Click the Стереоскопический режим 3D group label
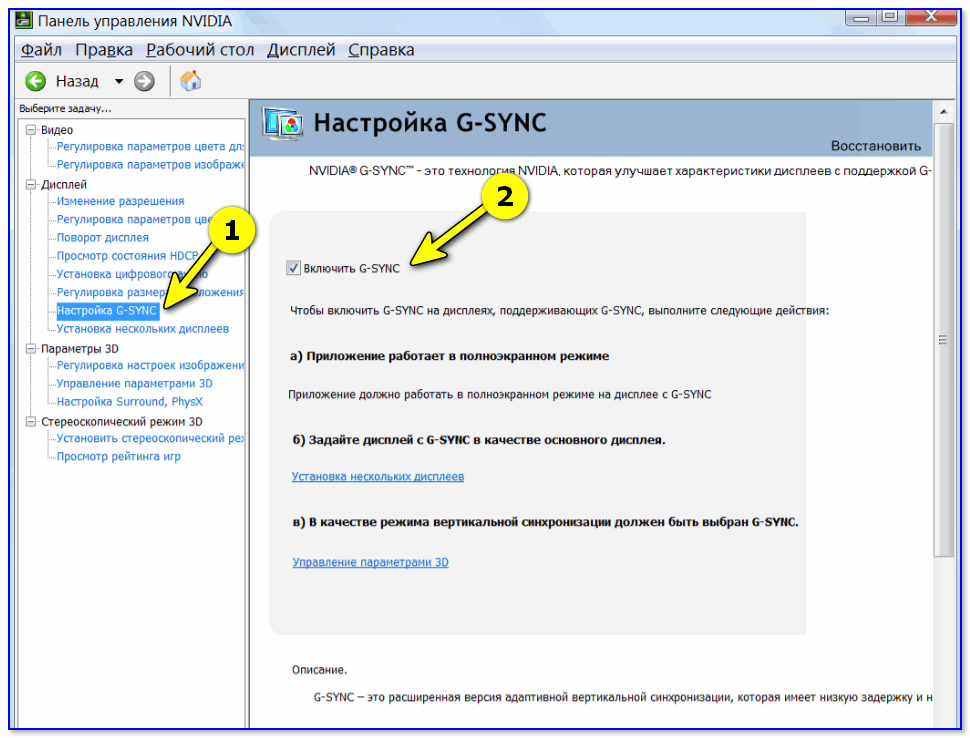This screenshot has width=970, height=738. [122, 422]
